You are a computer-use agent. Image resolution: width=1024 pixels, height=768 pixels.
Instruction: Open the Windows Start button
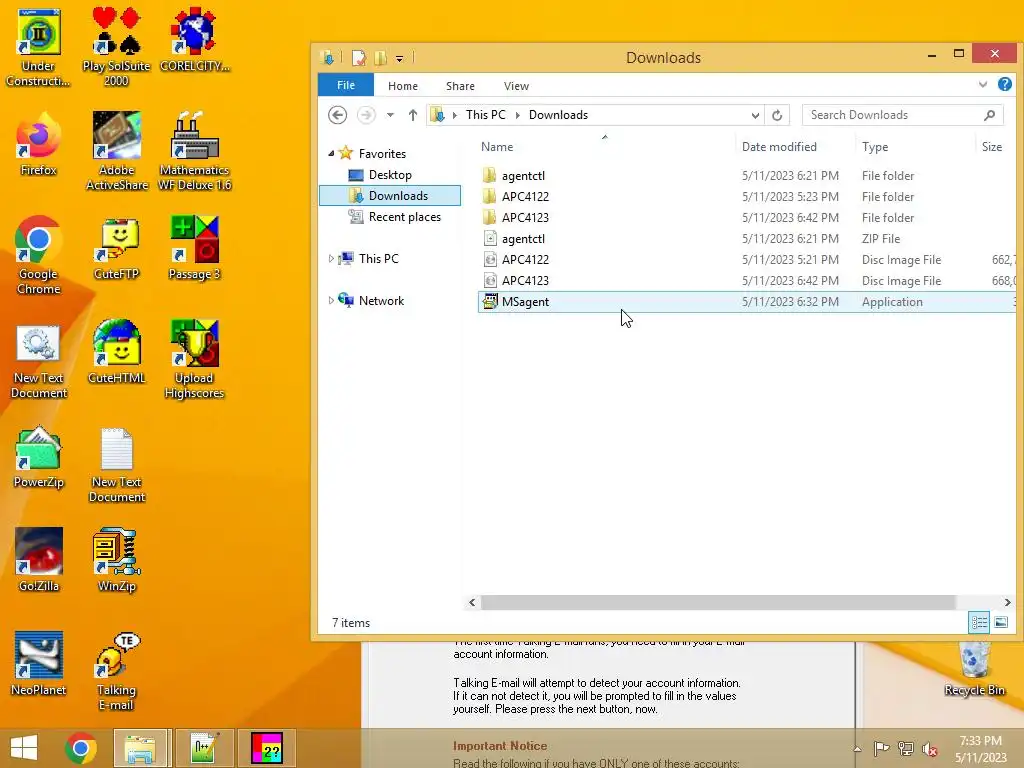pyautogui.click(x=24, y=748)
